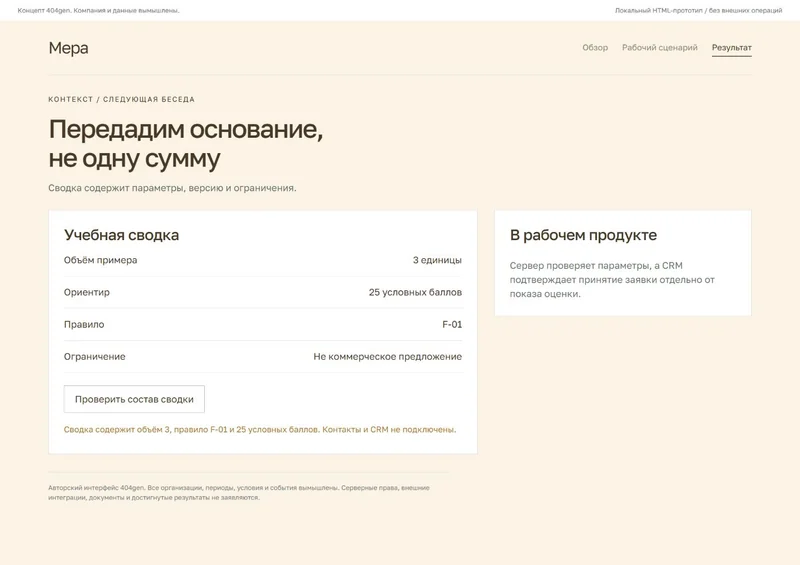Image resolution: width=800 pixels, height=565 pixels.
Task: Click the rule value F-01
Action: pyautogui.click(x=452, y=325)
